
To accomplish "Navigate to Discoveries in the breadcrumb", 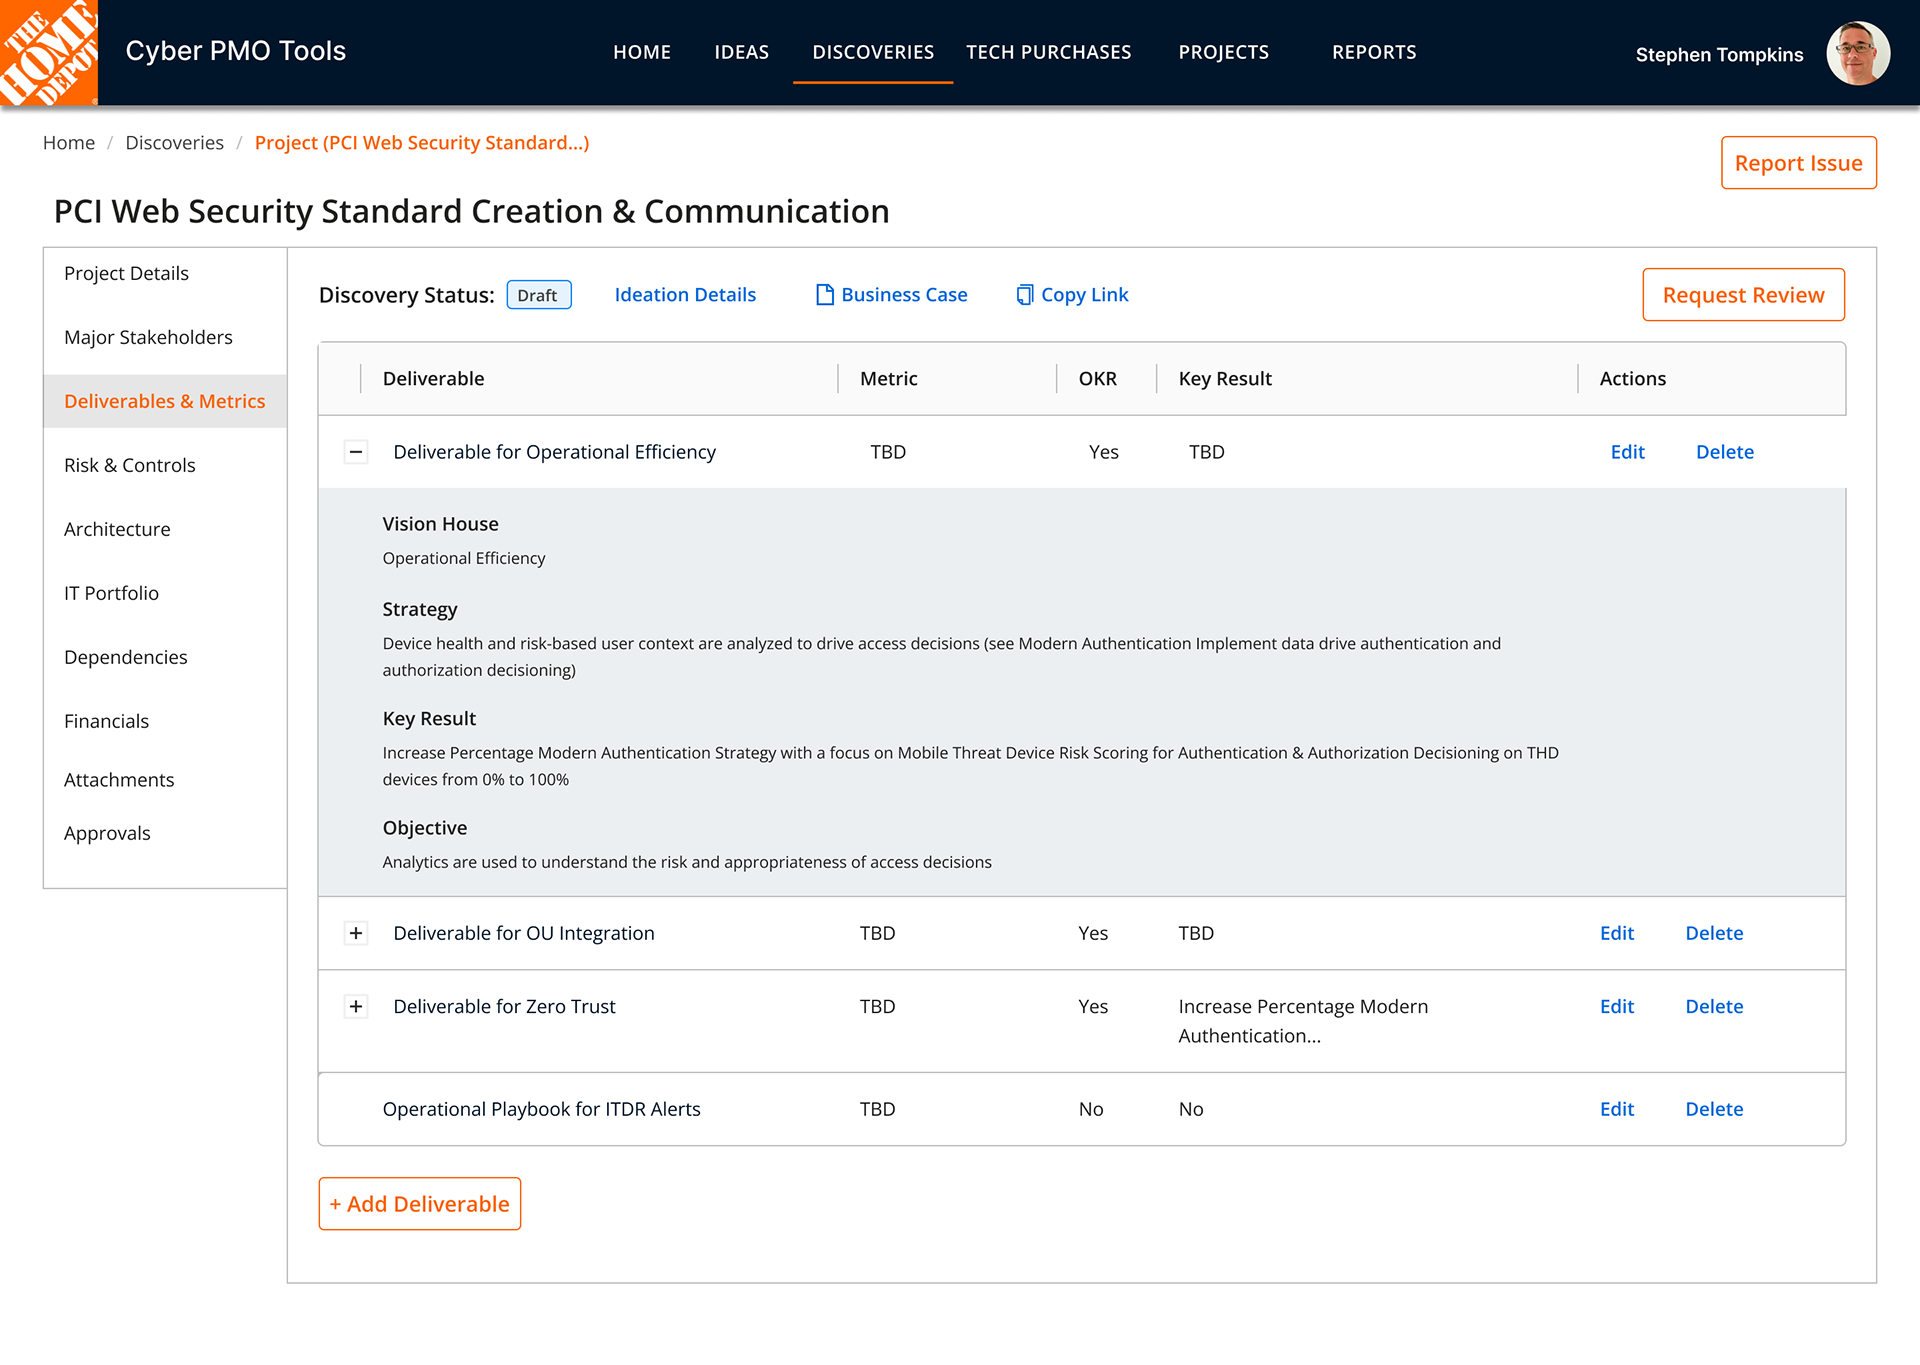I will pyautogui.click(x=174, y=143).
